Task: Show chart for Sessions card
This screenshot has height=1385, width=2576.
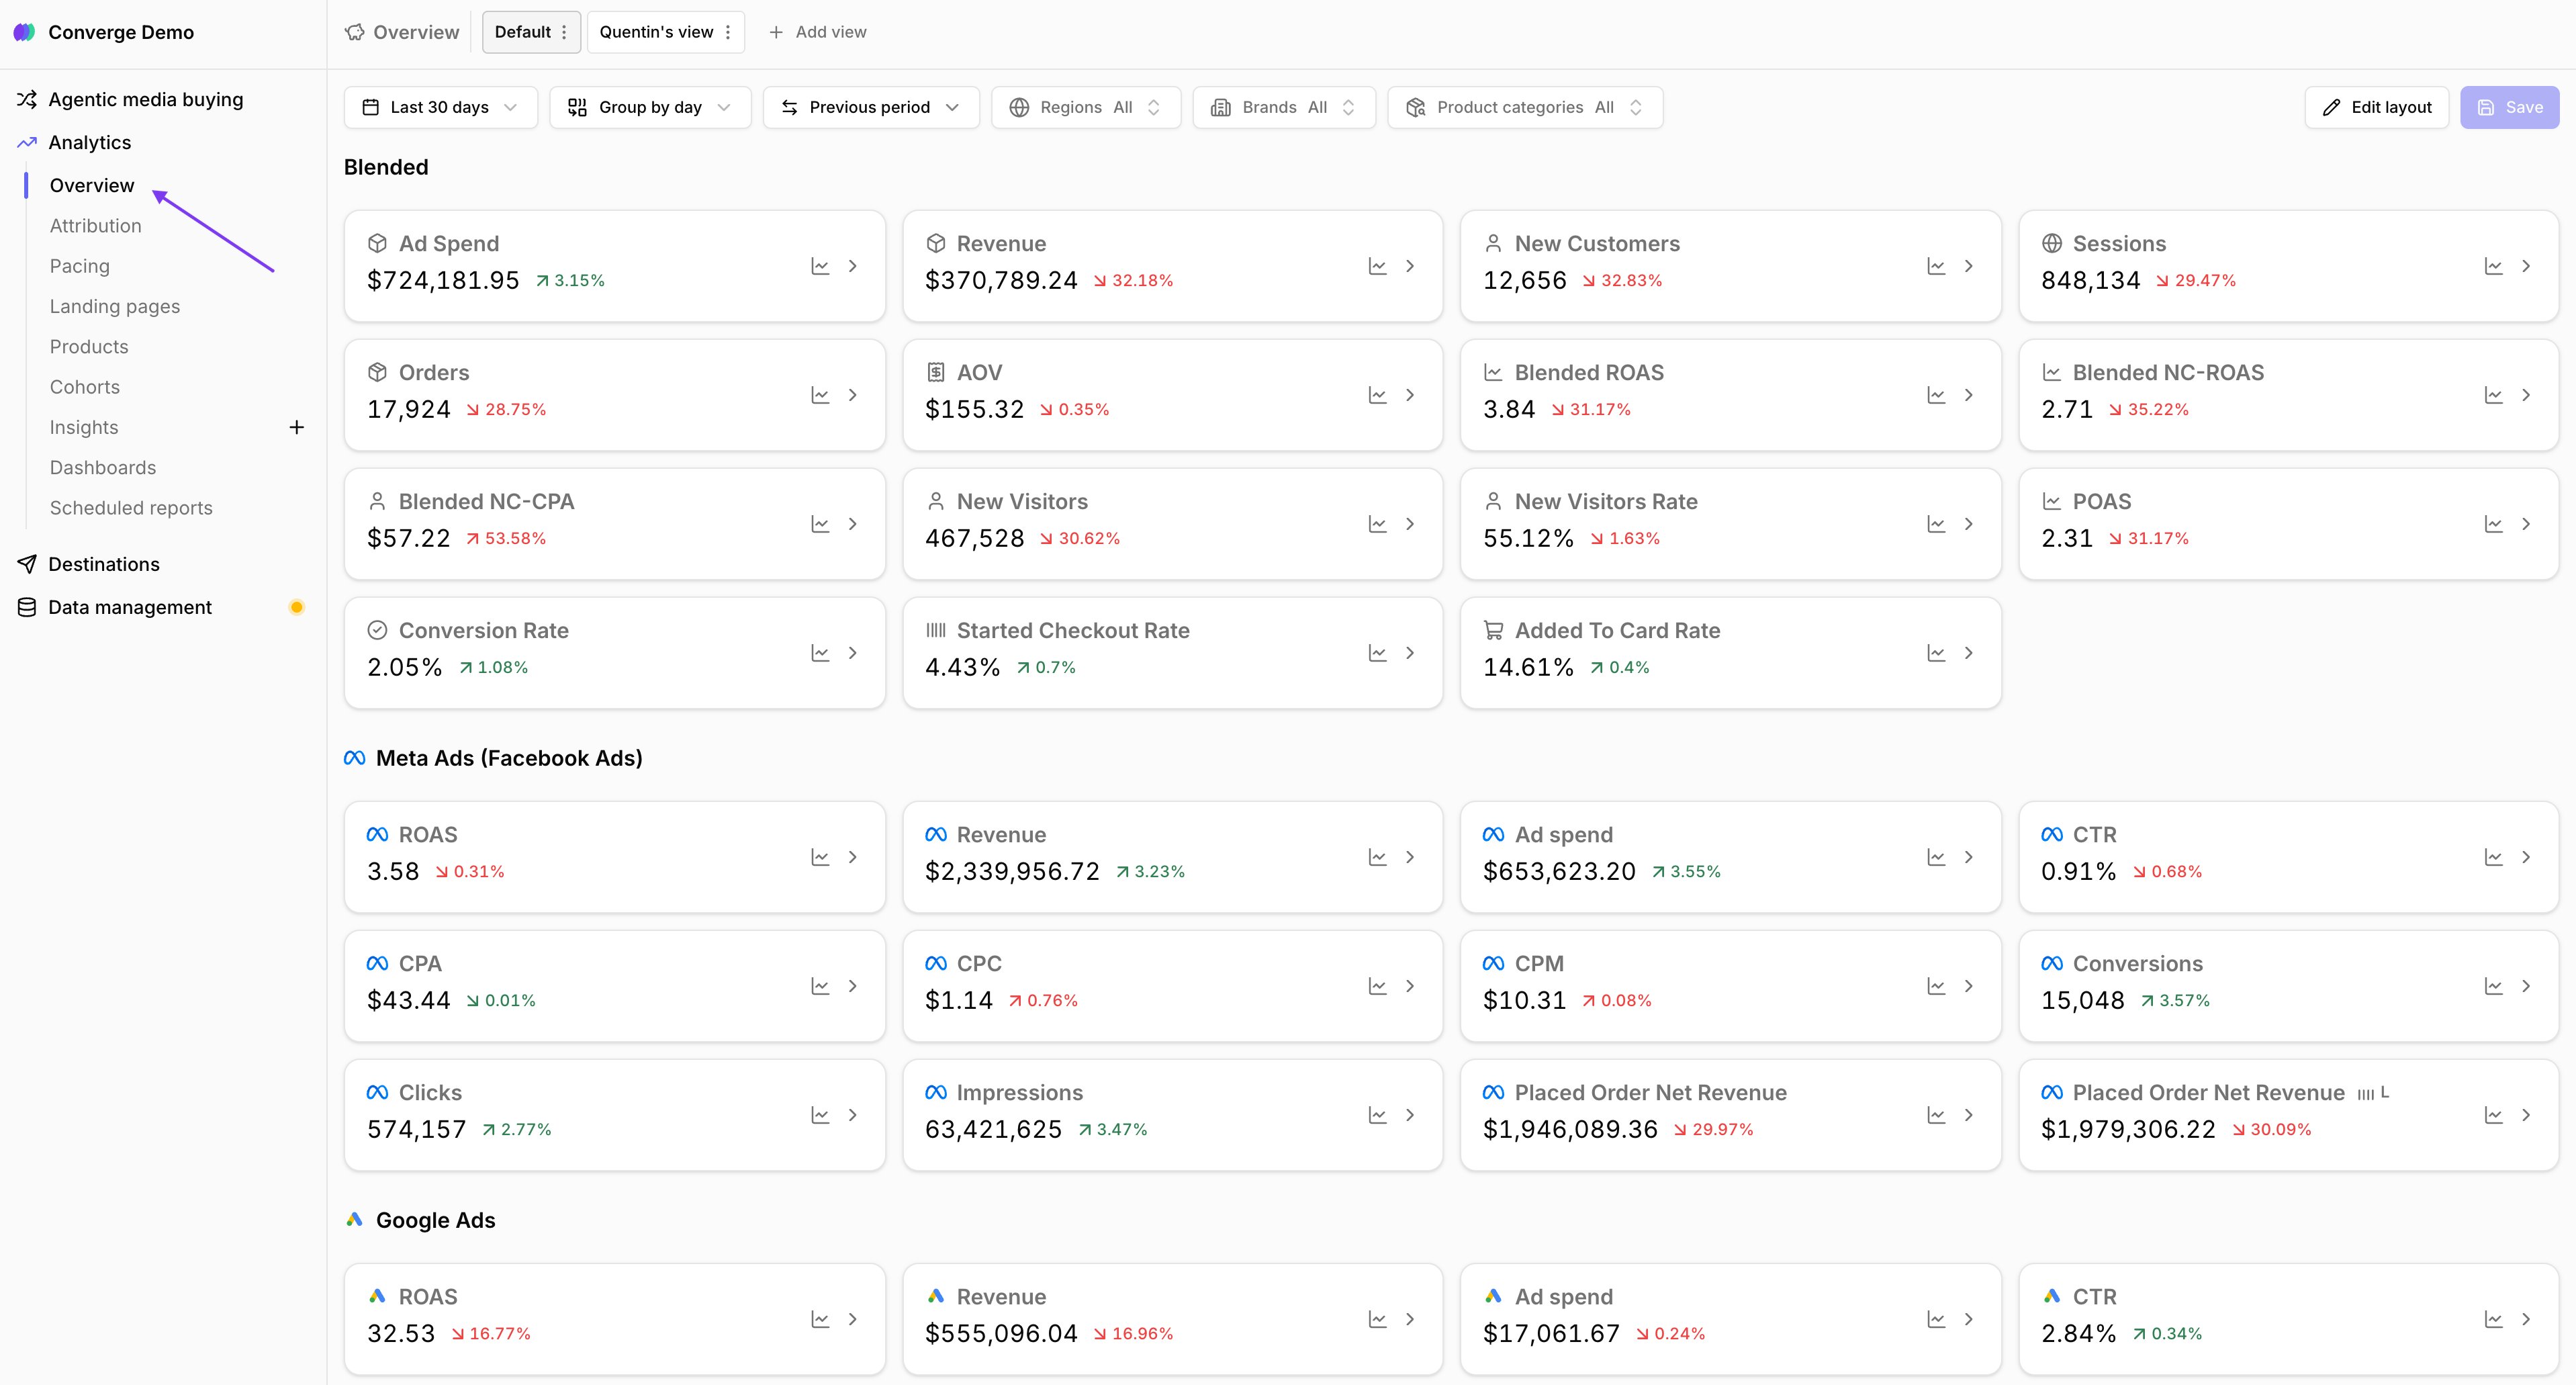Action: [2493, 266]
